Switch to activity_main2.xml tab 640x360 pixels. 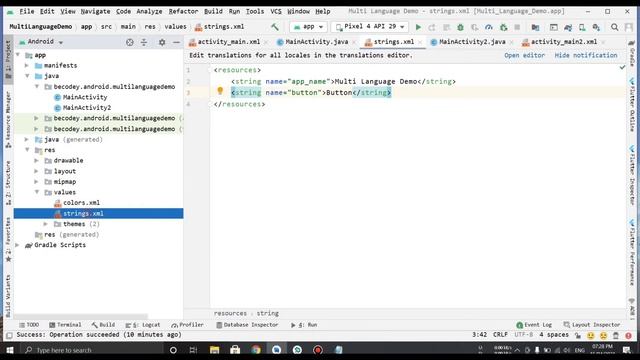click(564, 42)
